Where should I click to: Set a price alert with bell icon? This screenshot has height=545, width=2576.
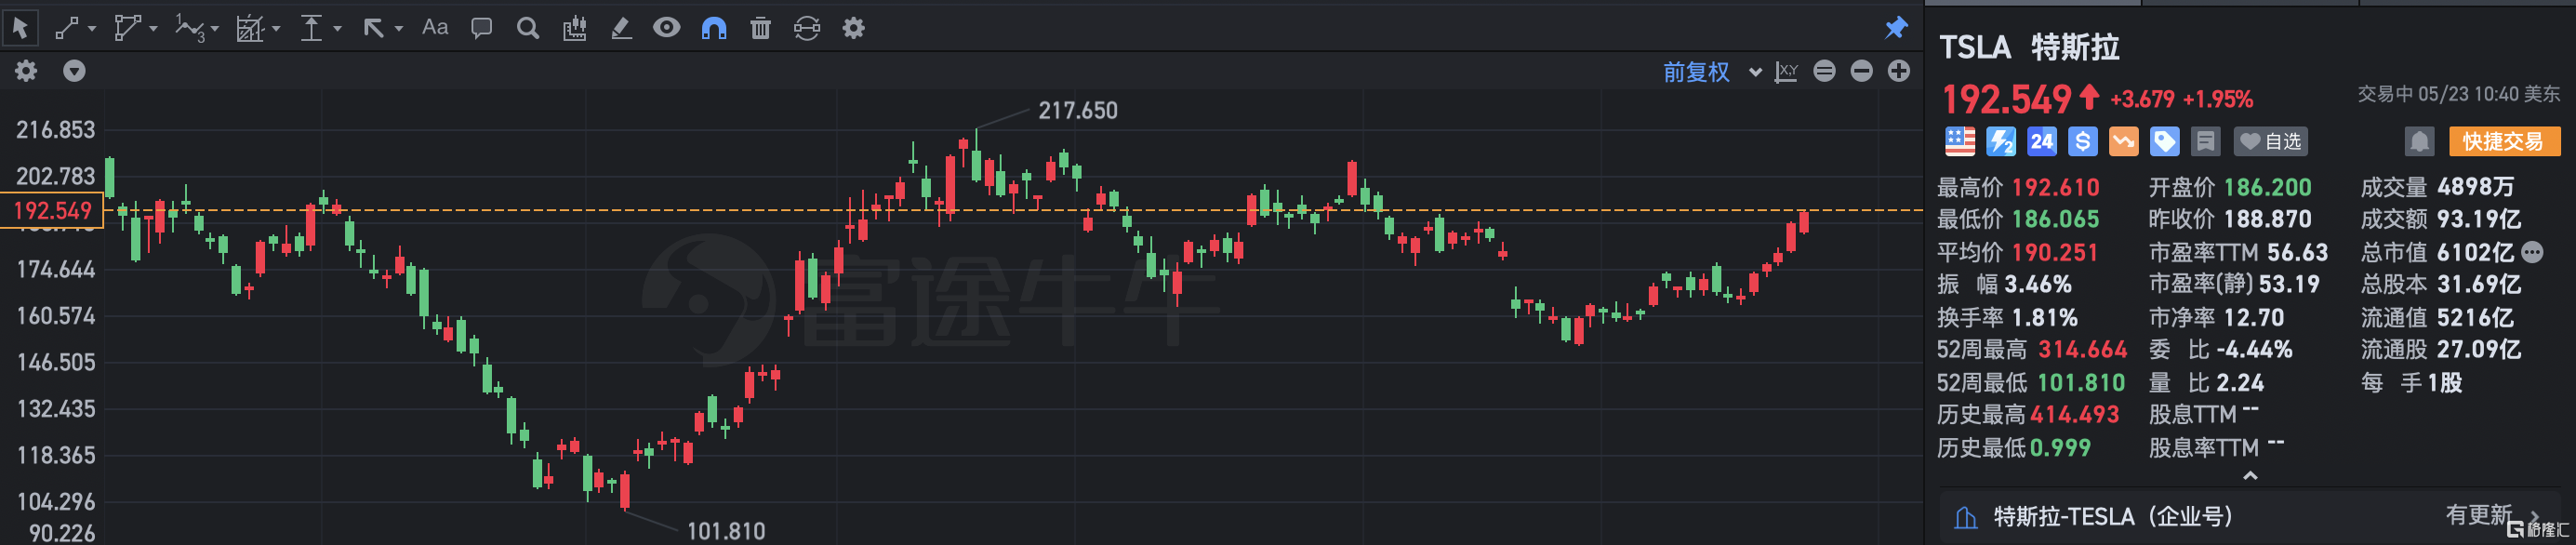tap(2419, 142)
